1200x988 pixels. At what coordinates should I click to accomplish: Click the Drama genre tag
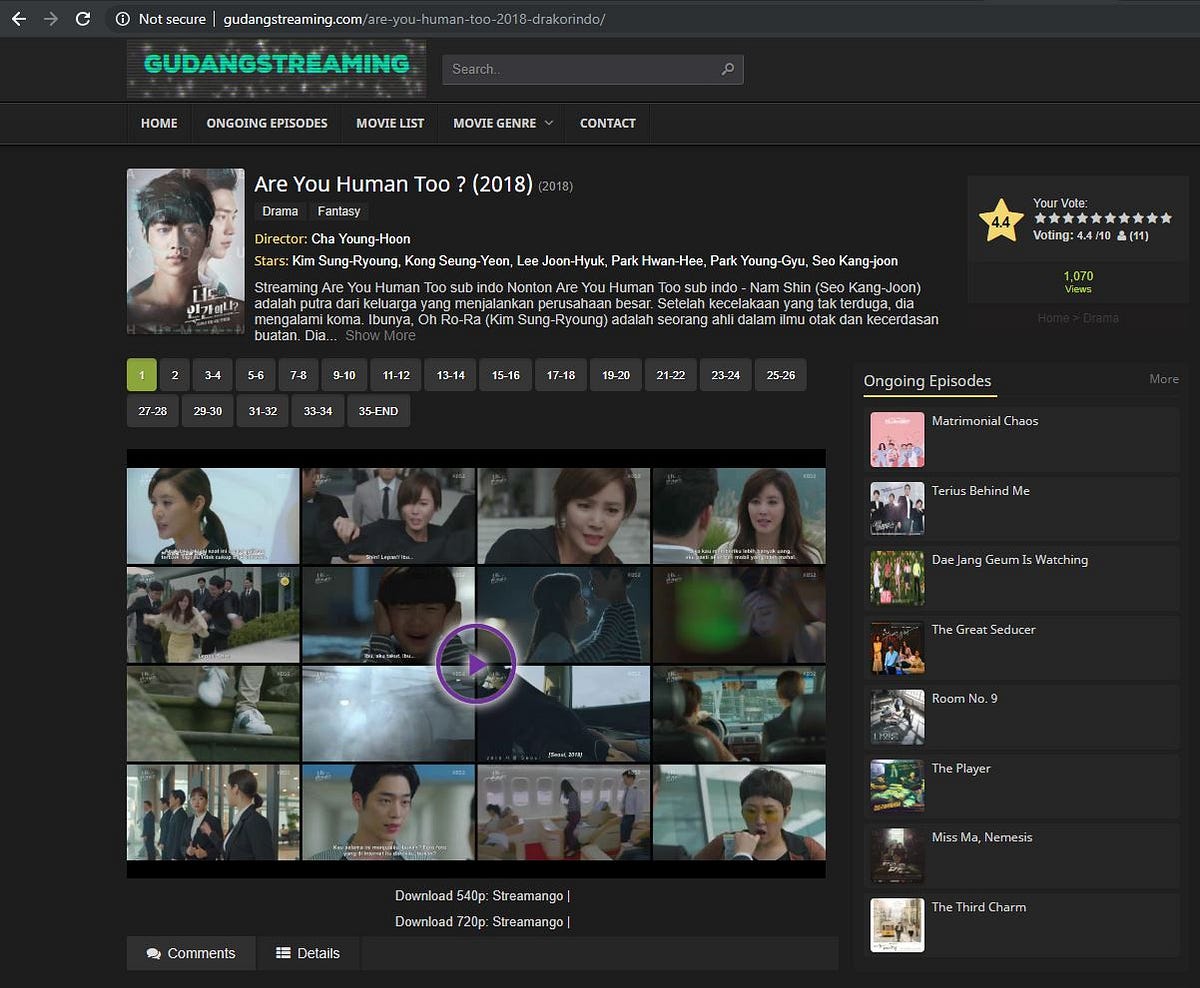click(280, 211)
